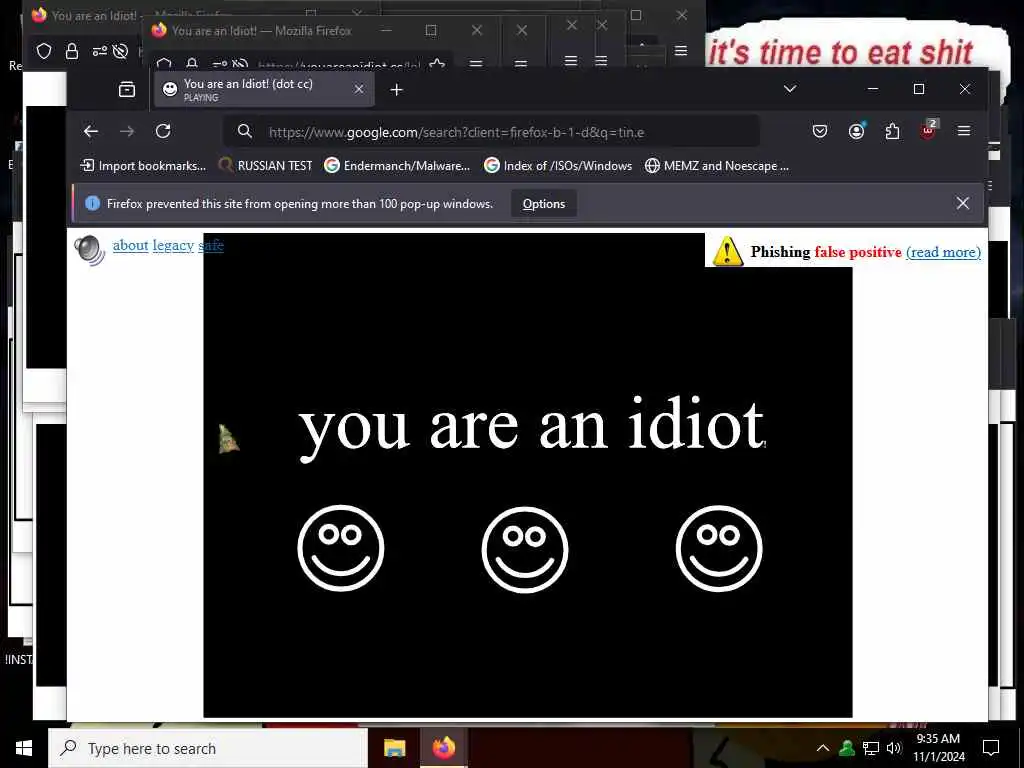Open the notification center icon
This screenshot has width=1024, height=768.
pyautogui.click(x=991, y=748)
